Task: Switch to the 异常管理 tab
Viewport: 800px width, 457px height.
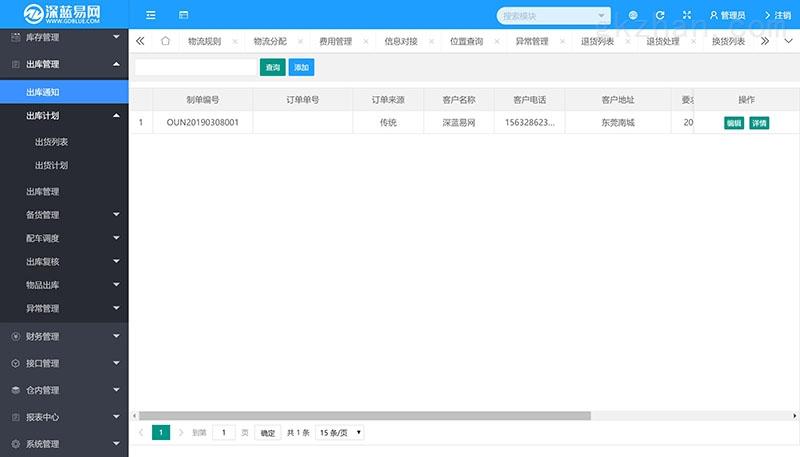Action: [x=532, y=41]
